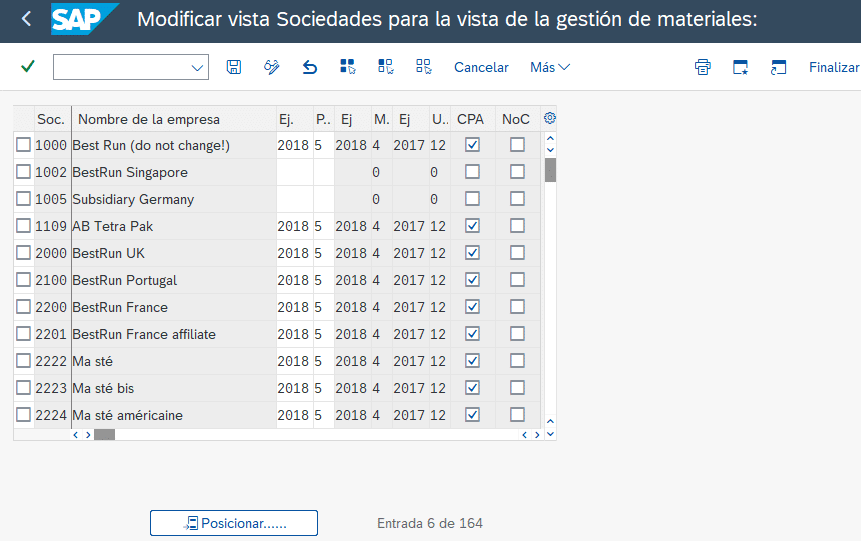Screen dimensions: 861x541
Task: Click the print icon
Action: [x=703, y=67]
